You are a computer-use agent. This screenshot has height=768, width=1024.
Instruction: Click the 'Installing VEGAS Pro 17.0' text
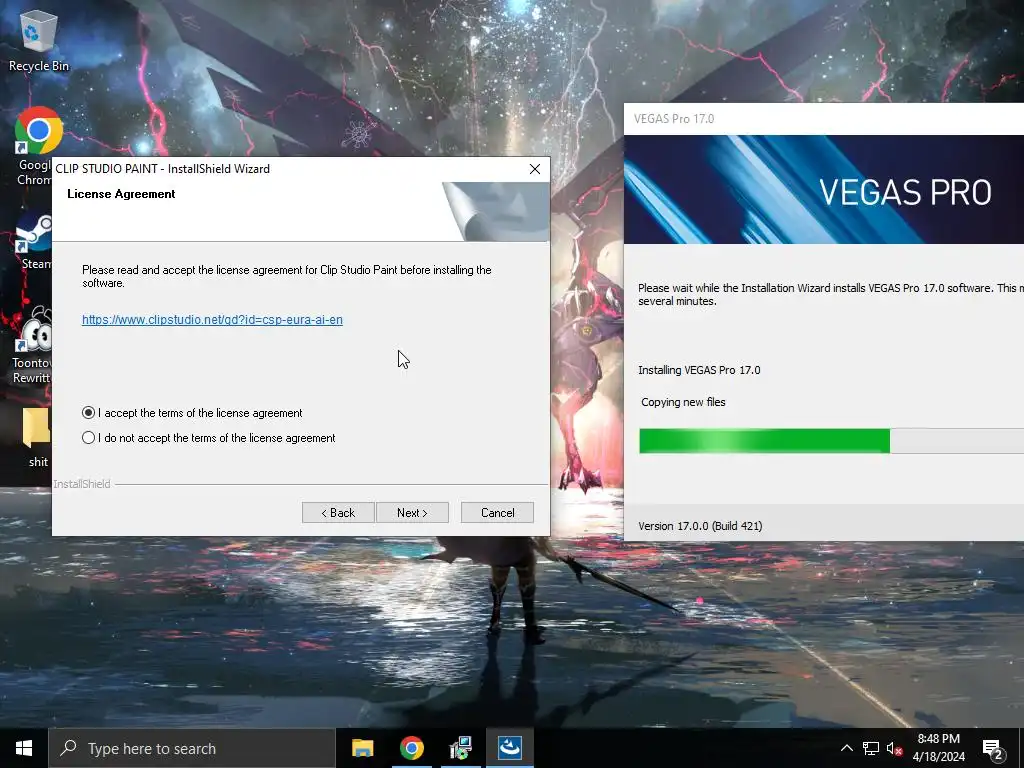[x=699, y=370]
